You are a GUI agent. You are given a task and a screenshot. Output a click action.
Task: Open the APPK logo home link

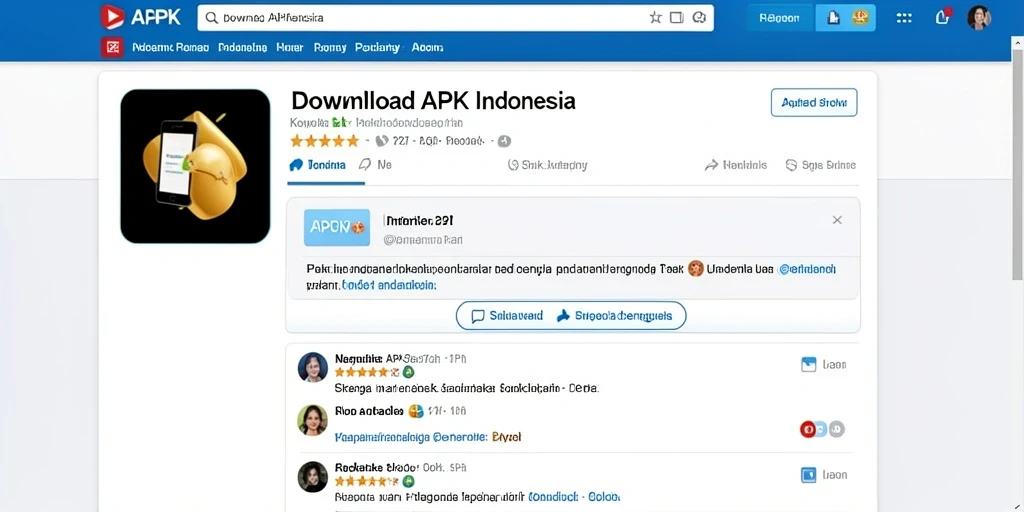click(140, 18)
